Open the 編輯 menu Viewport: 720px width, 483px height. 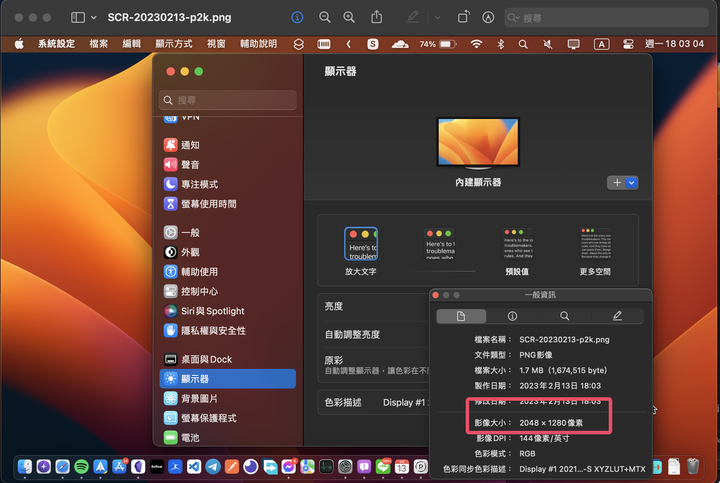(131, 44)
